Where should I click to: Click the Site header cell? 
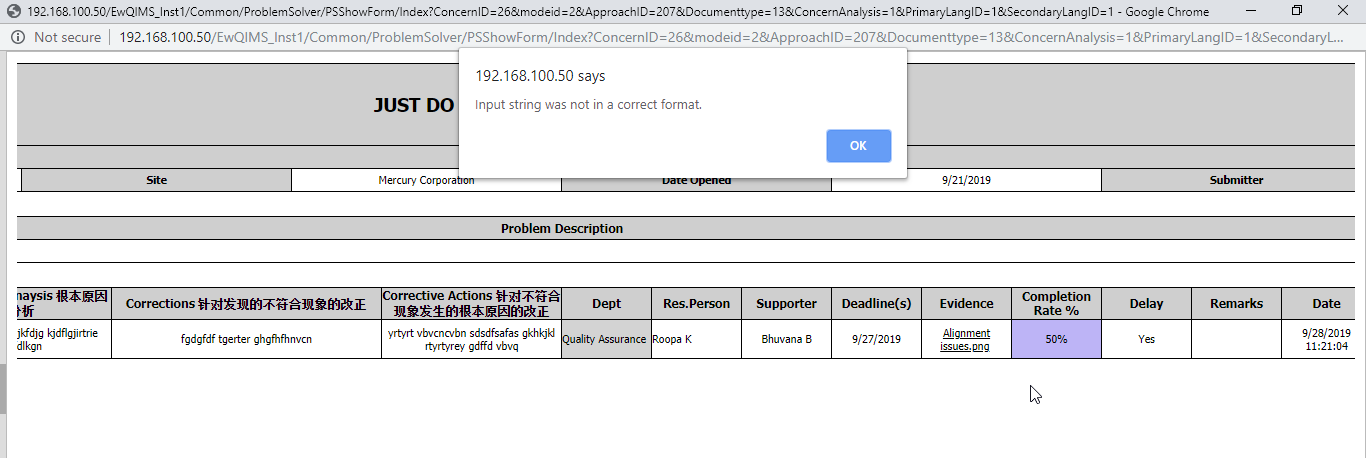click(x=156, y=180)
